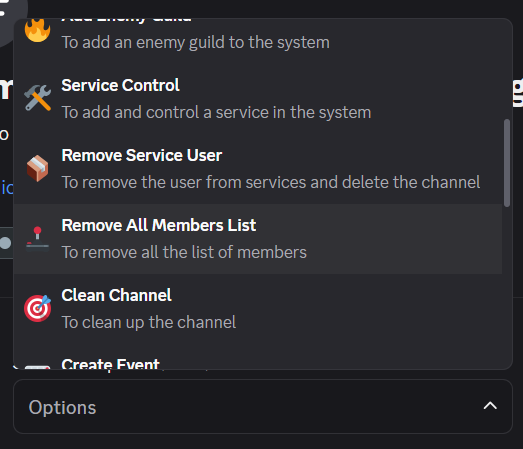The width and height of the screenshot is (523, 449).
Task: Click 'To clean up the channel' description
Action: point(149,323)
